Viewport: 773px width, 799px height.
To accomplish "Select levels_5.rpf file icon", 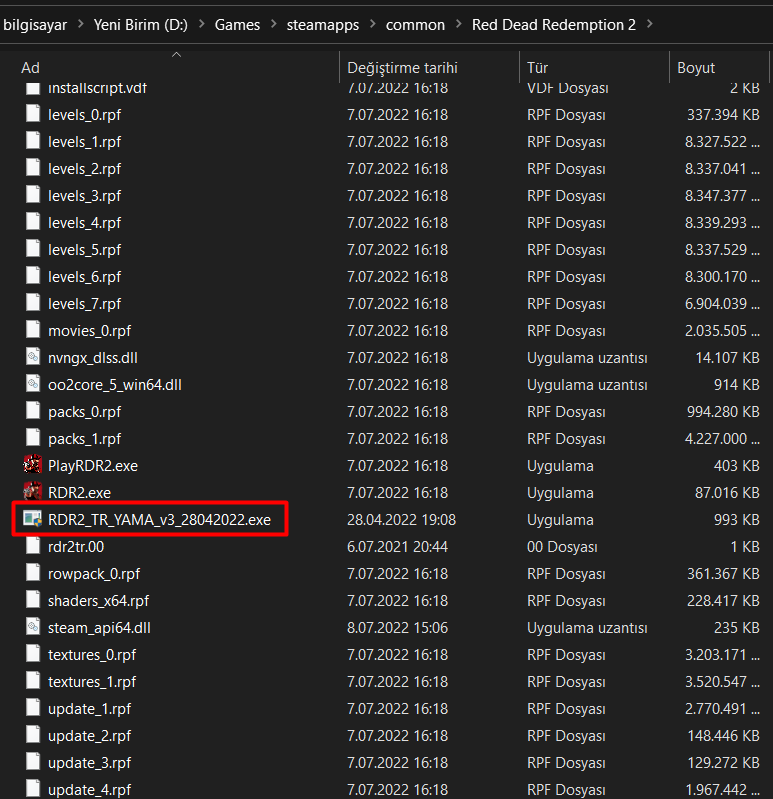I will pos(33,249).
